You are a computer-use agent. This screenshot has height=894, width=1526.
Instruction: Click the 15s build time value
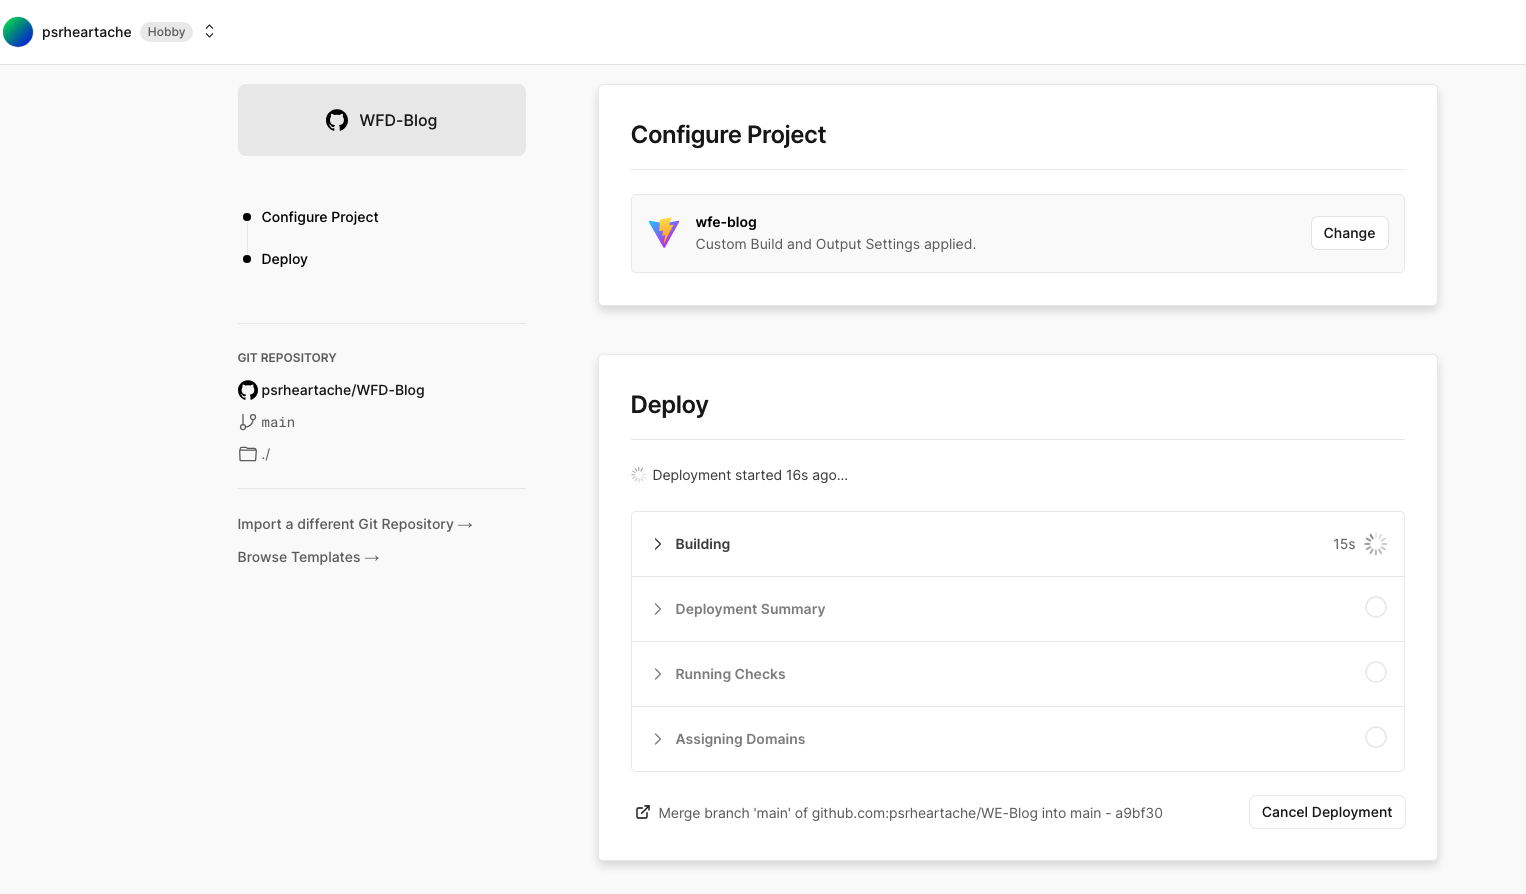[1344, 544]
